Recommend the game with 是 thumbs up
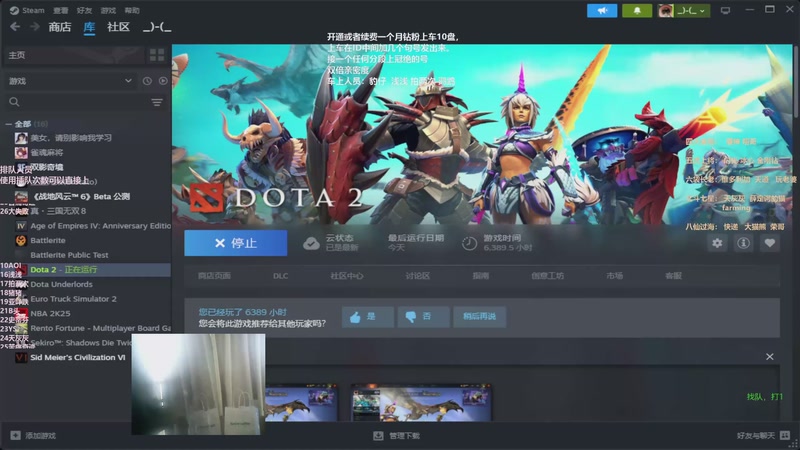 (367, 317)
